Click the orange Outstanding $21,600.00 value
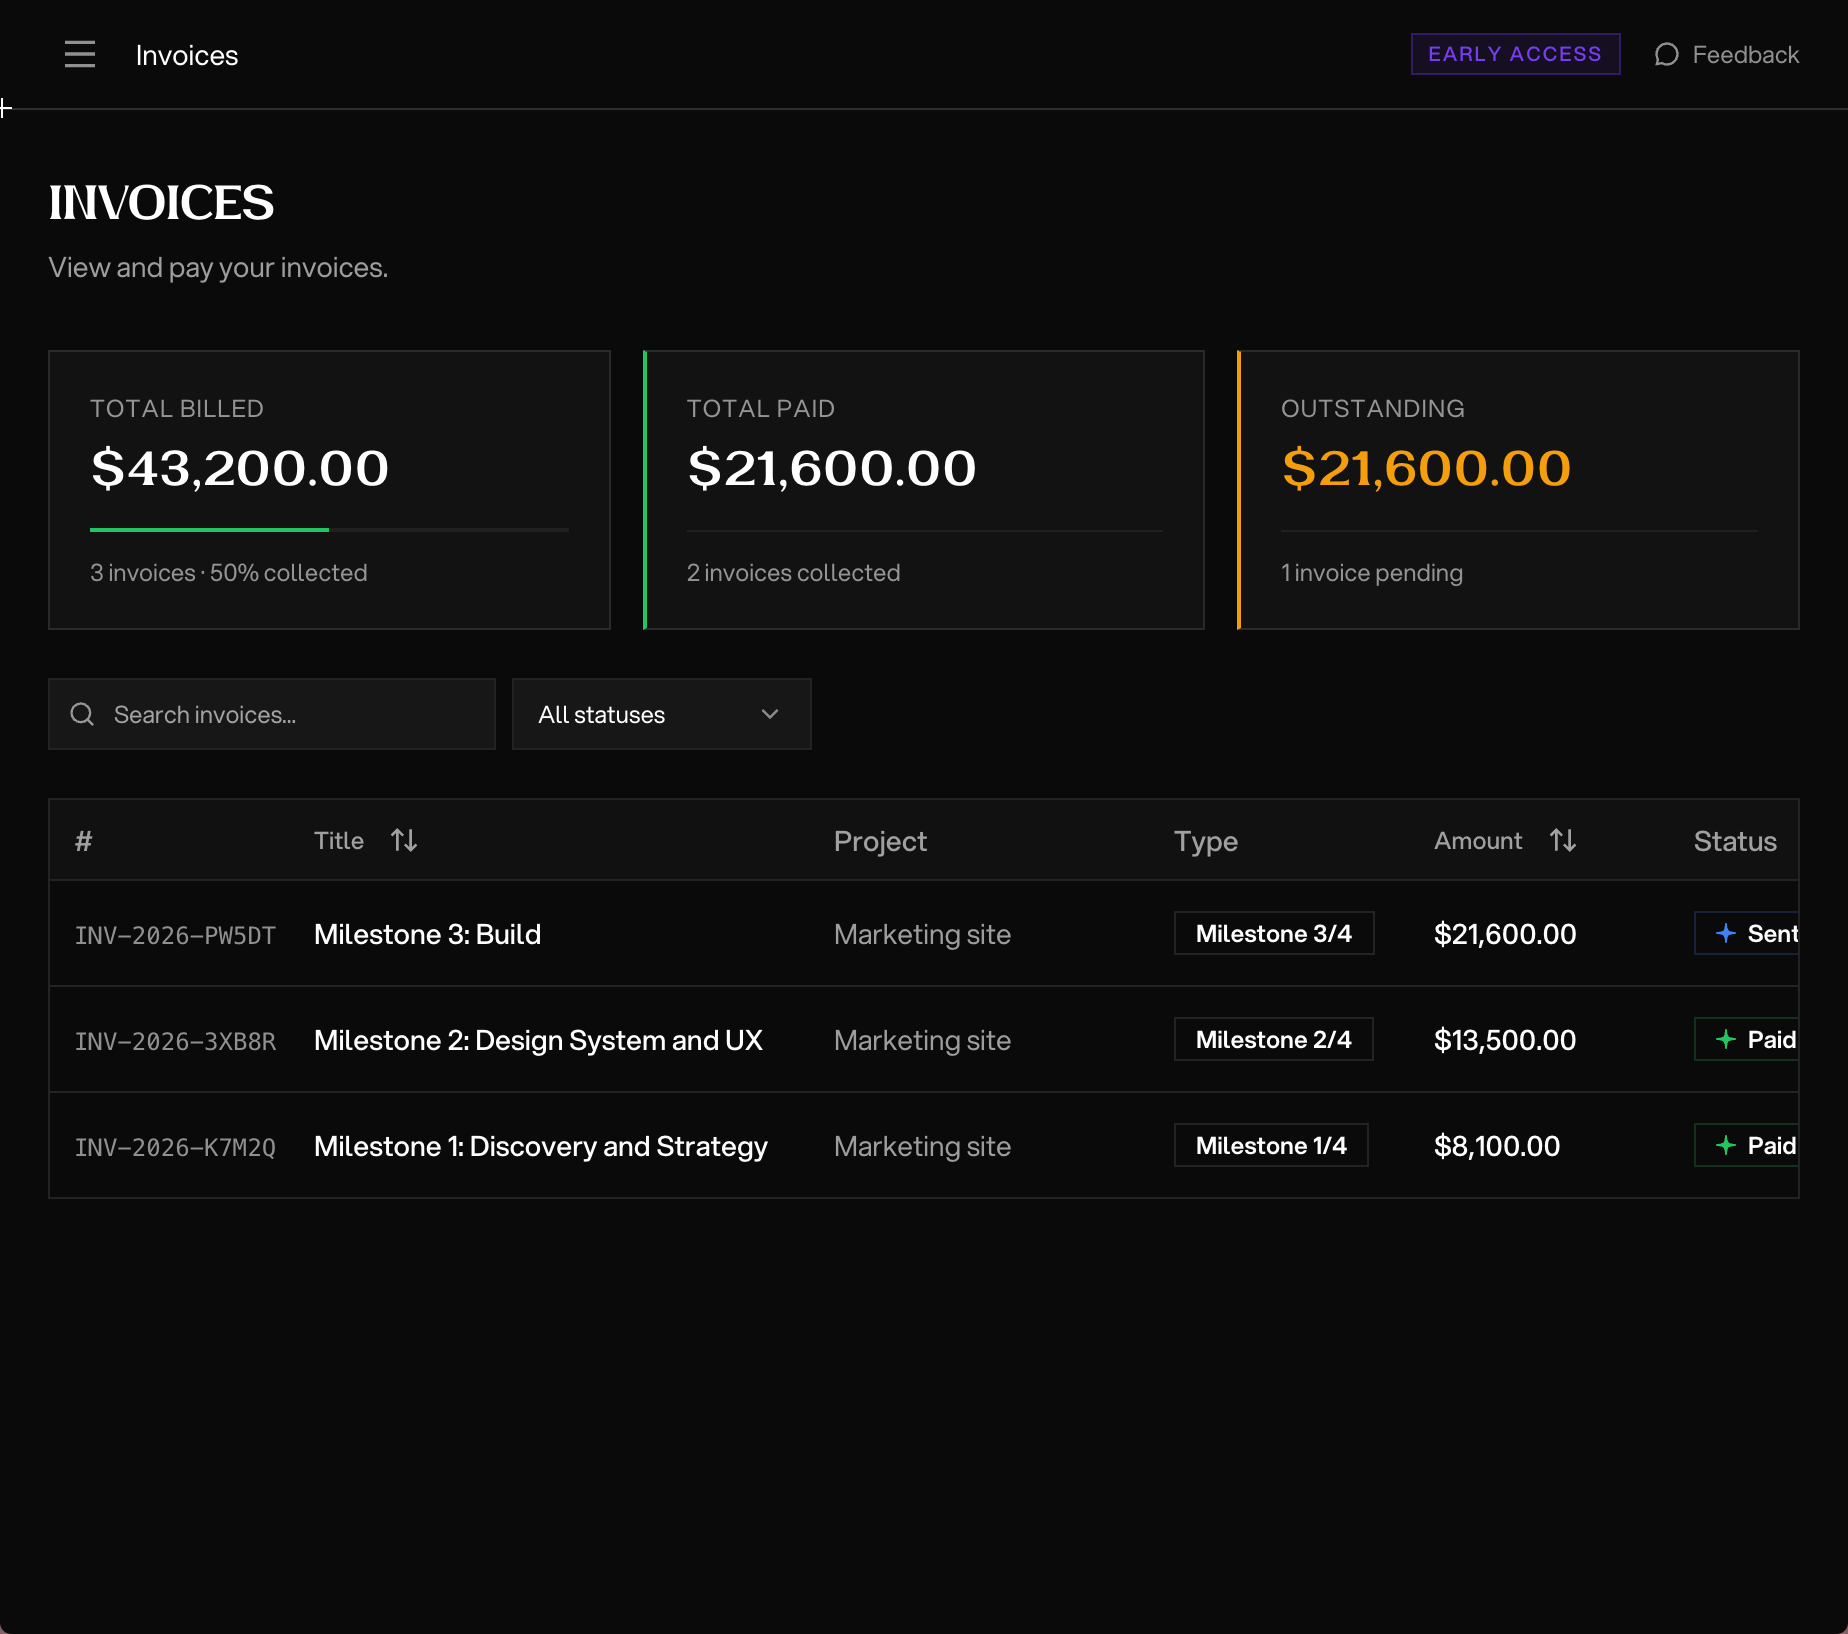Screen dimensions: 1848x1634 tap(1427, 468)
